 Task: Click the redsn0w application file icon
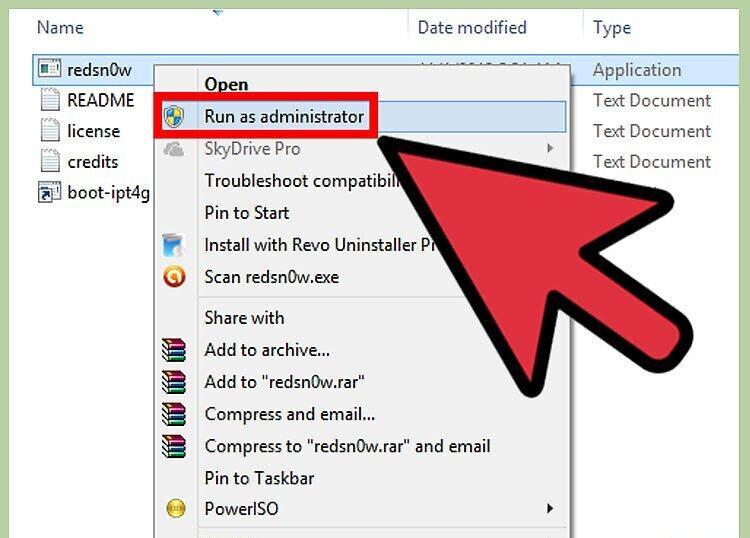(x=49, y=69)
